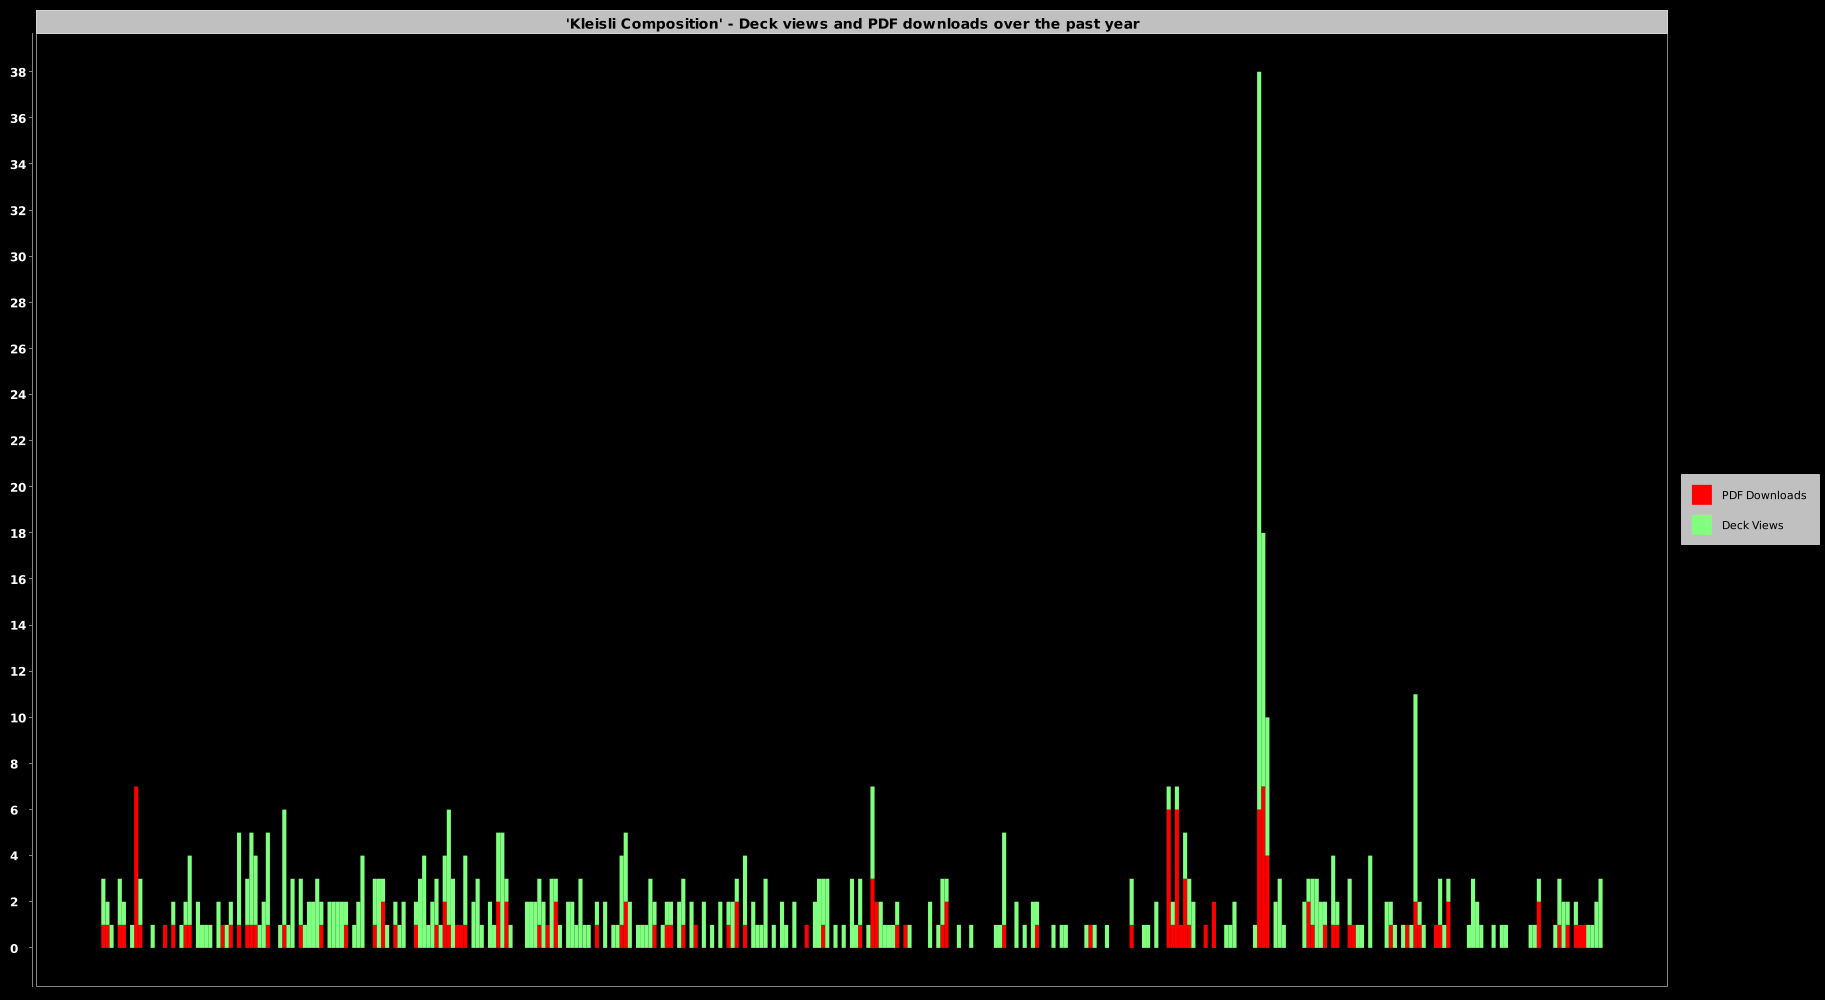
Task: Select the 'Deck Views' legend label
Action: point(1752,525)
